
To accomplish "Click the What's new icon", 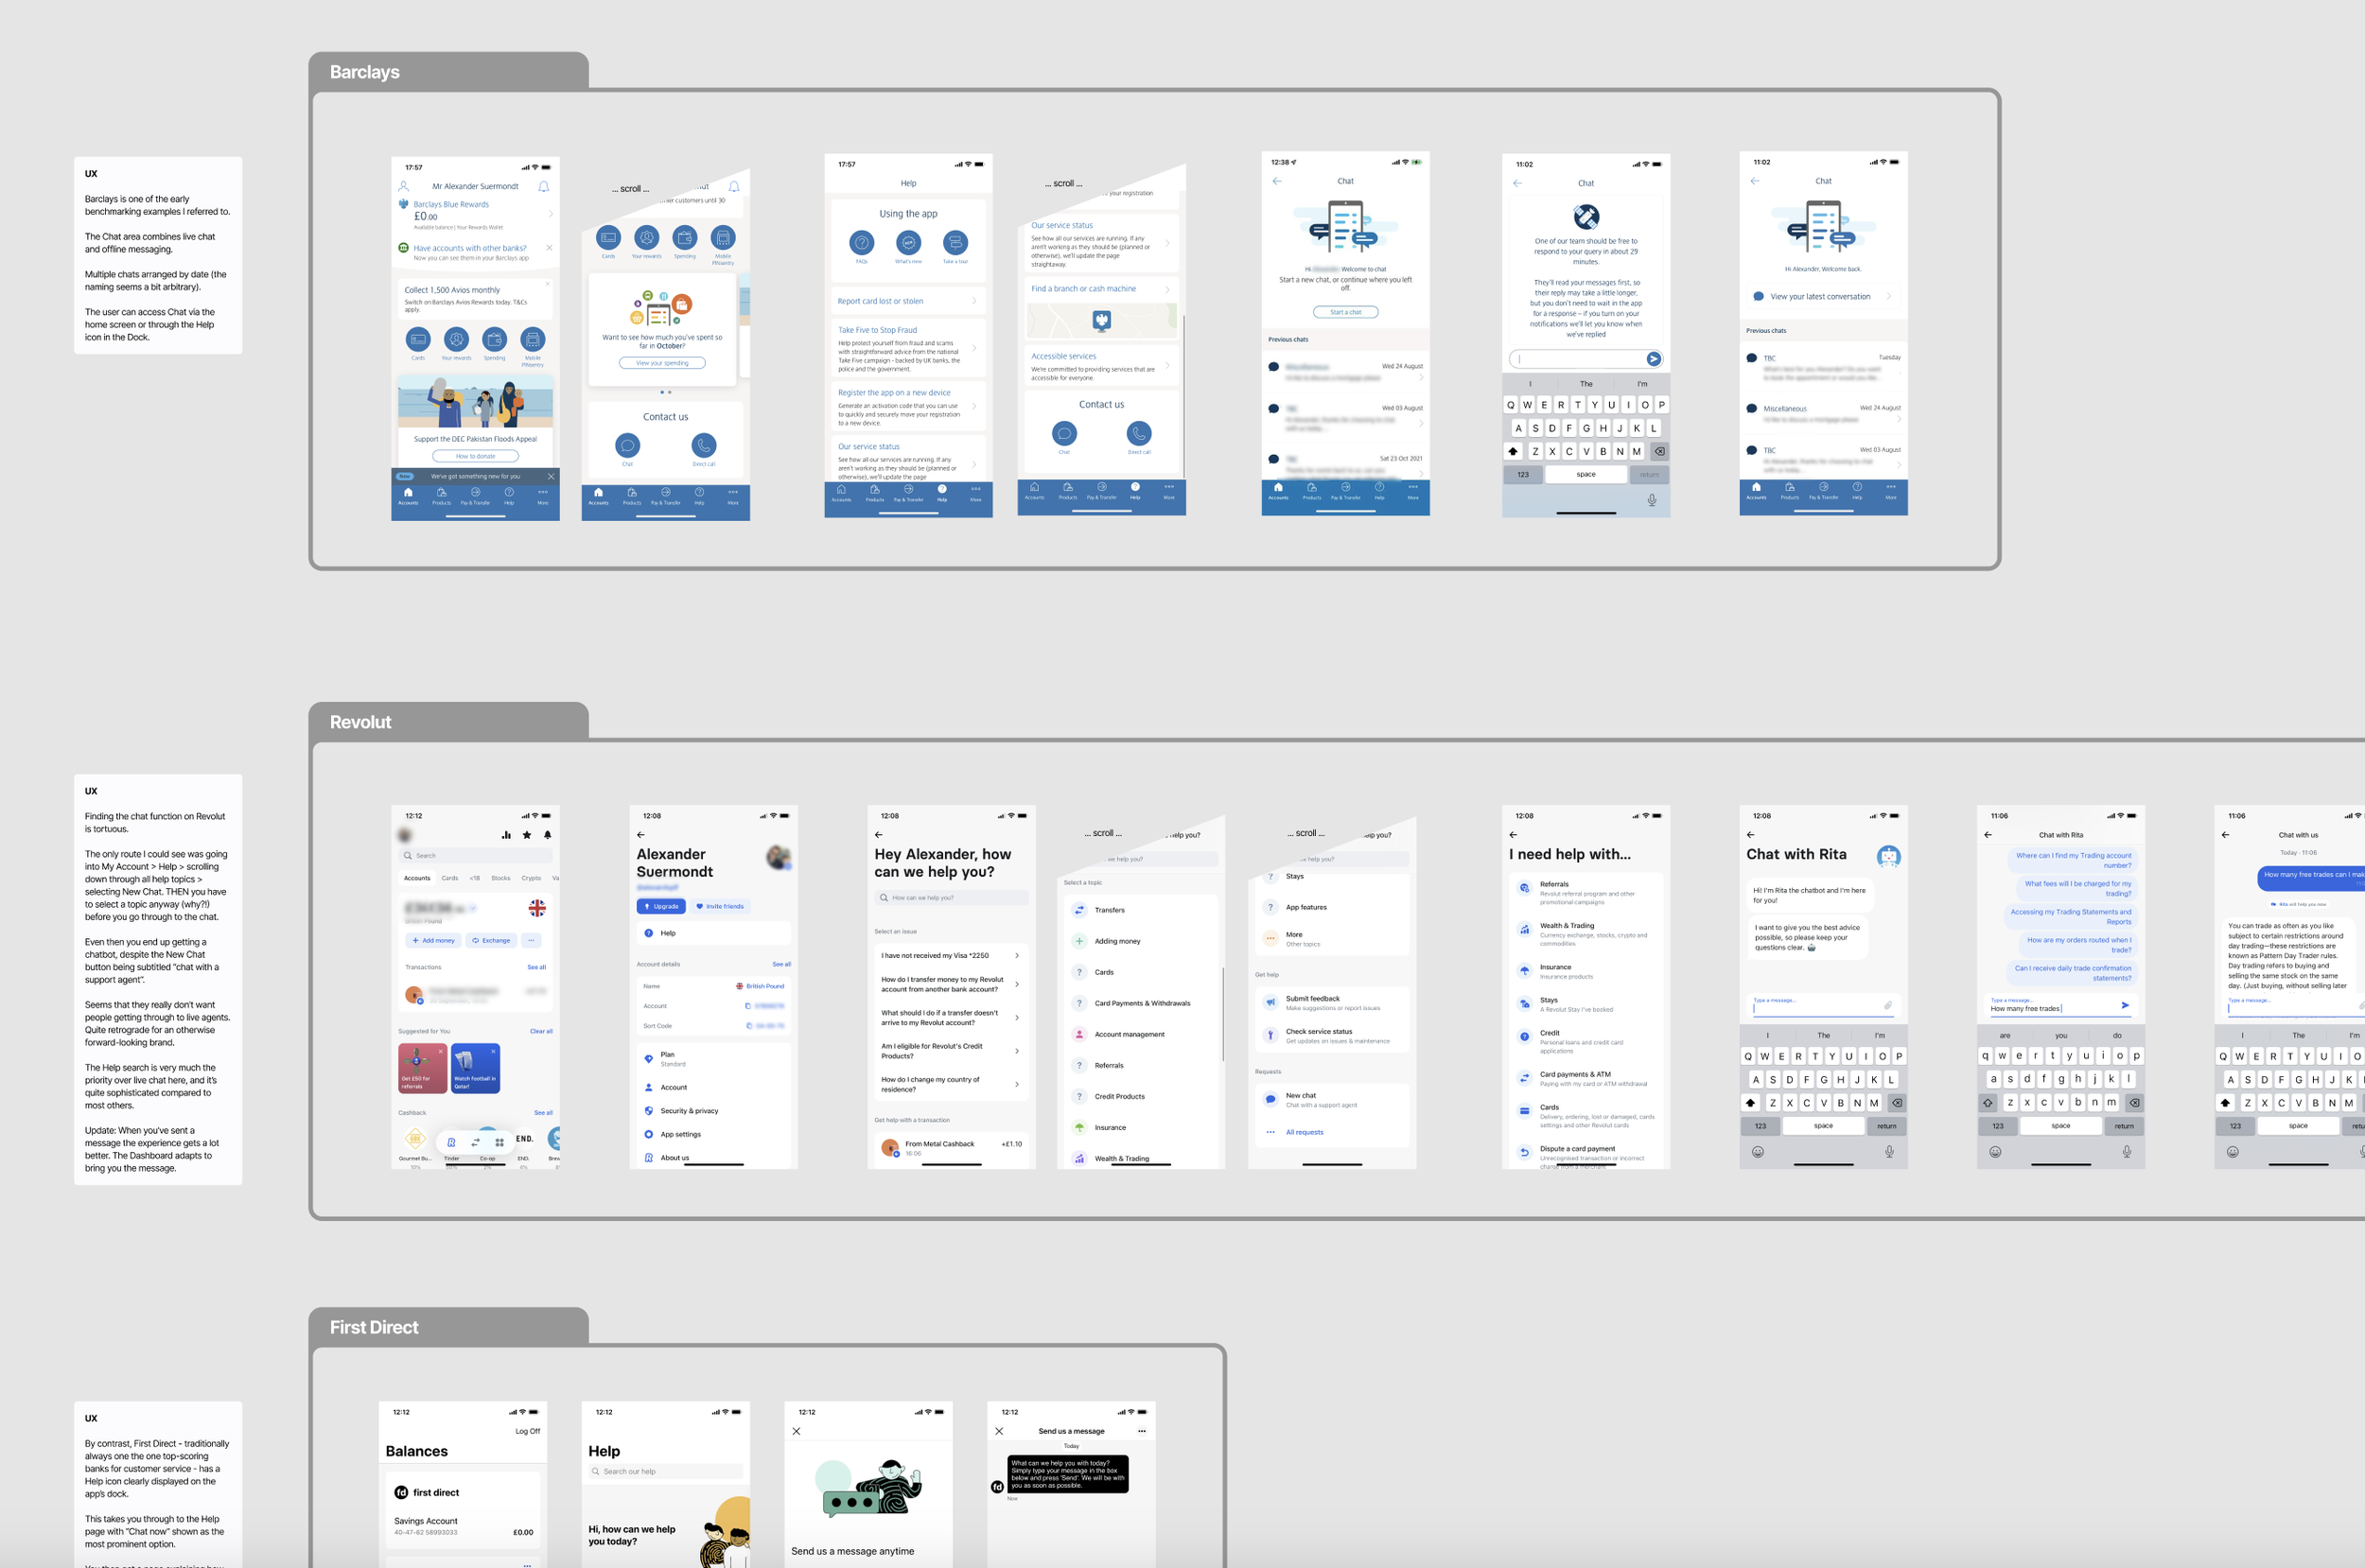I will pos(908,242).
